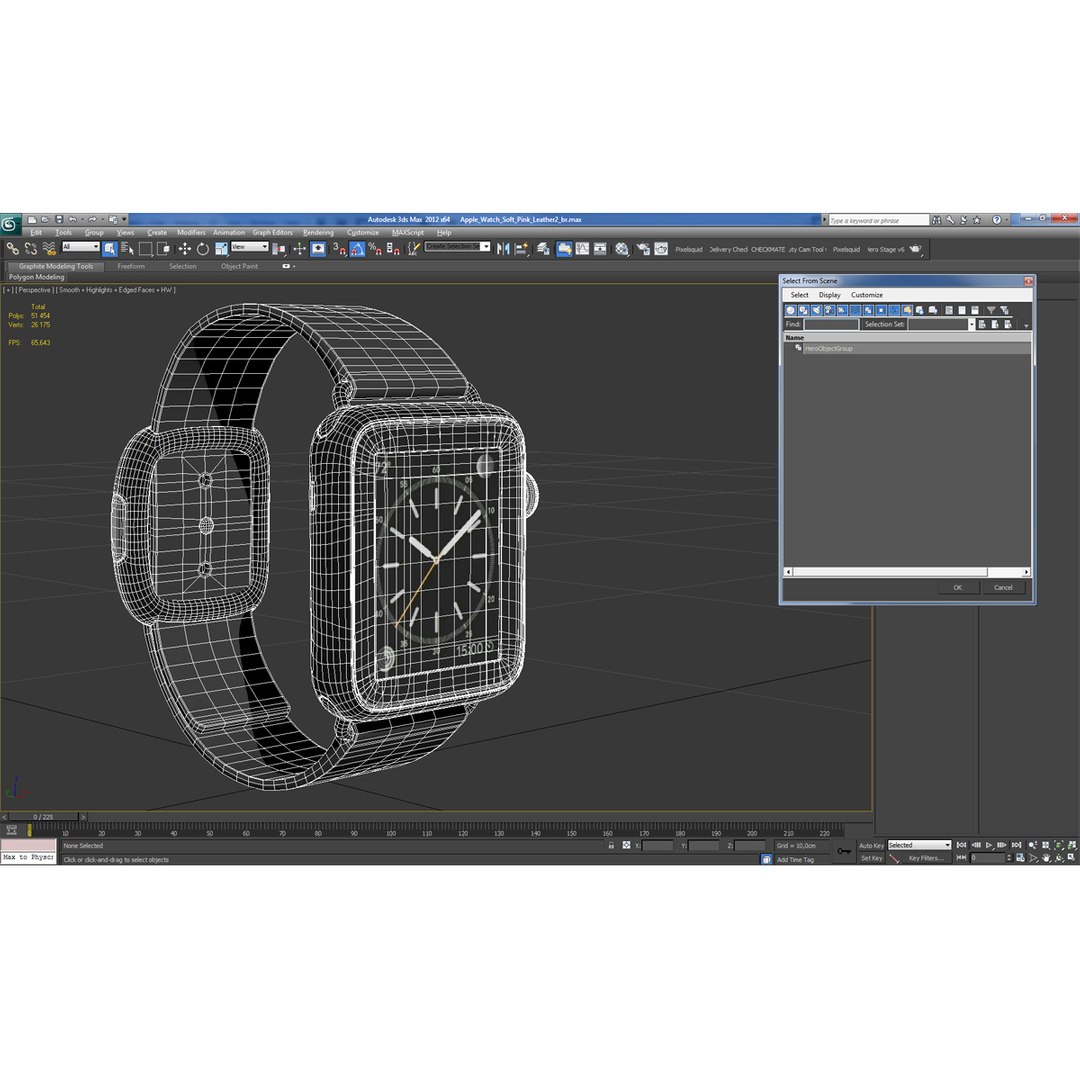This screenshot has height=1080, width=1080.
Task: Switch to the Freeform ribbon tab
Action: pyautogui.click(x=131, y=267)
